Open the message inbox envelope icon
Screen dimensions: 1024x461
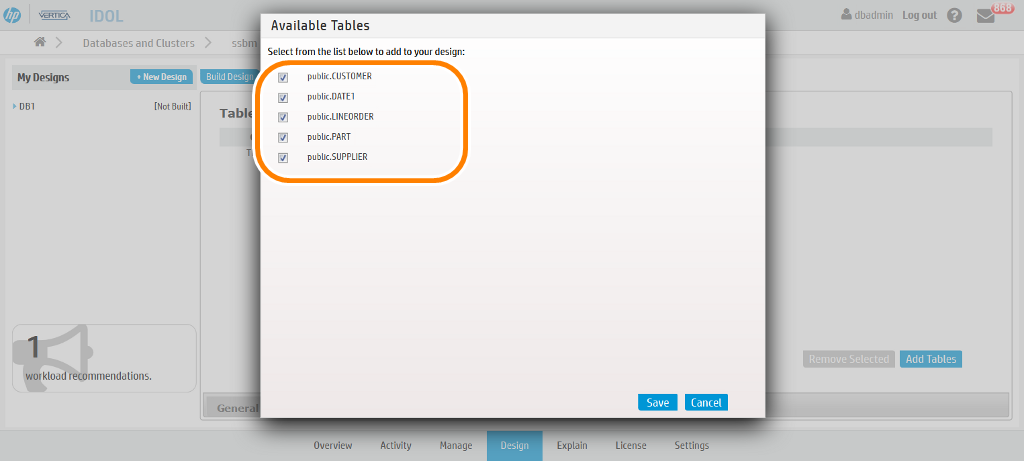(985, 16)
